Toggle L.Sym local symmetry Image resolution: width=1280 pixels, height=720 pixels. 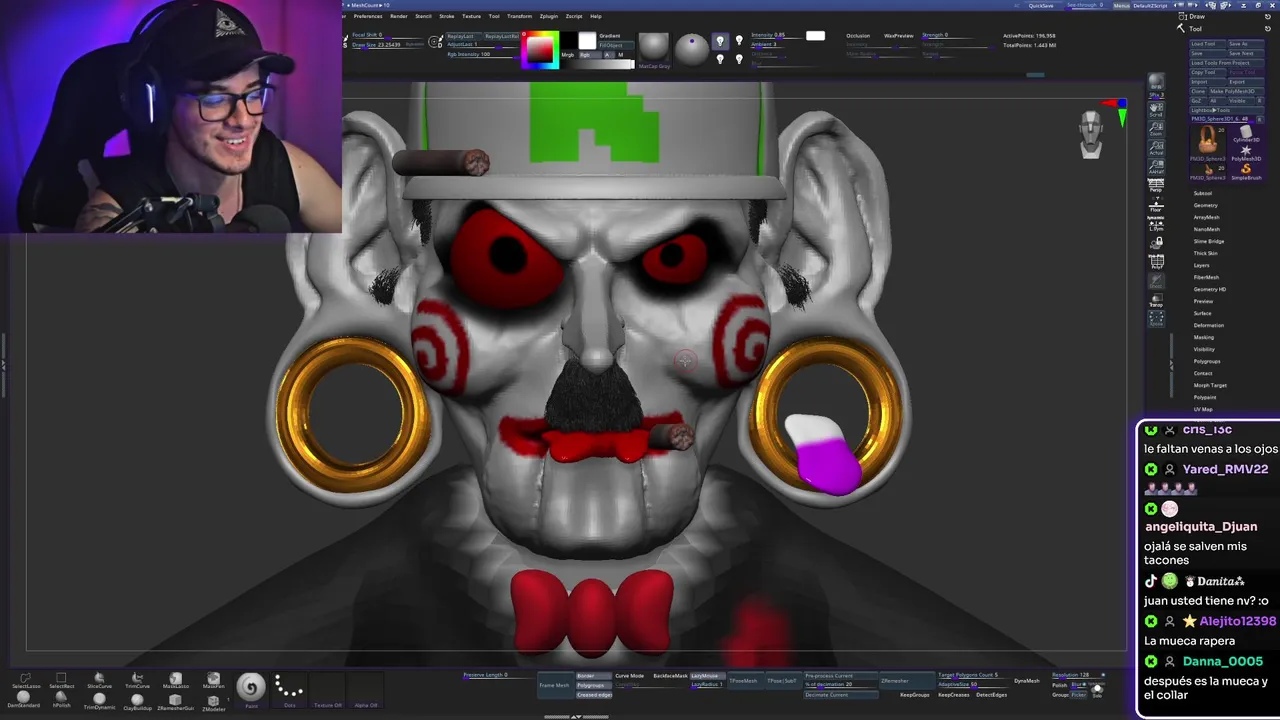(x=1156, y=224)
